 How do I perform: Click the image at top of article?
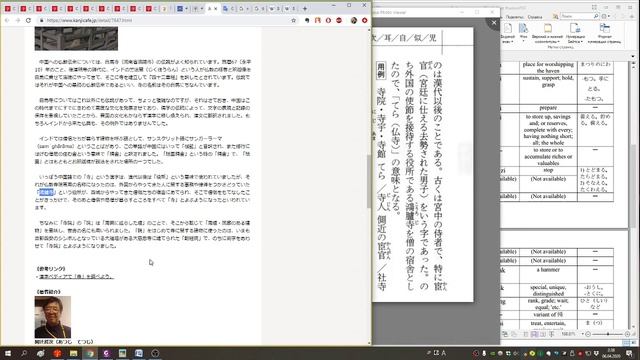(x=76, y=38)
